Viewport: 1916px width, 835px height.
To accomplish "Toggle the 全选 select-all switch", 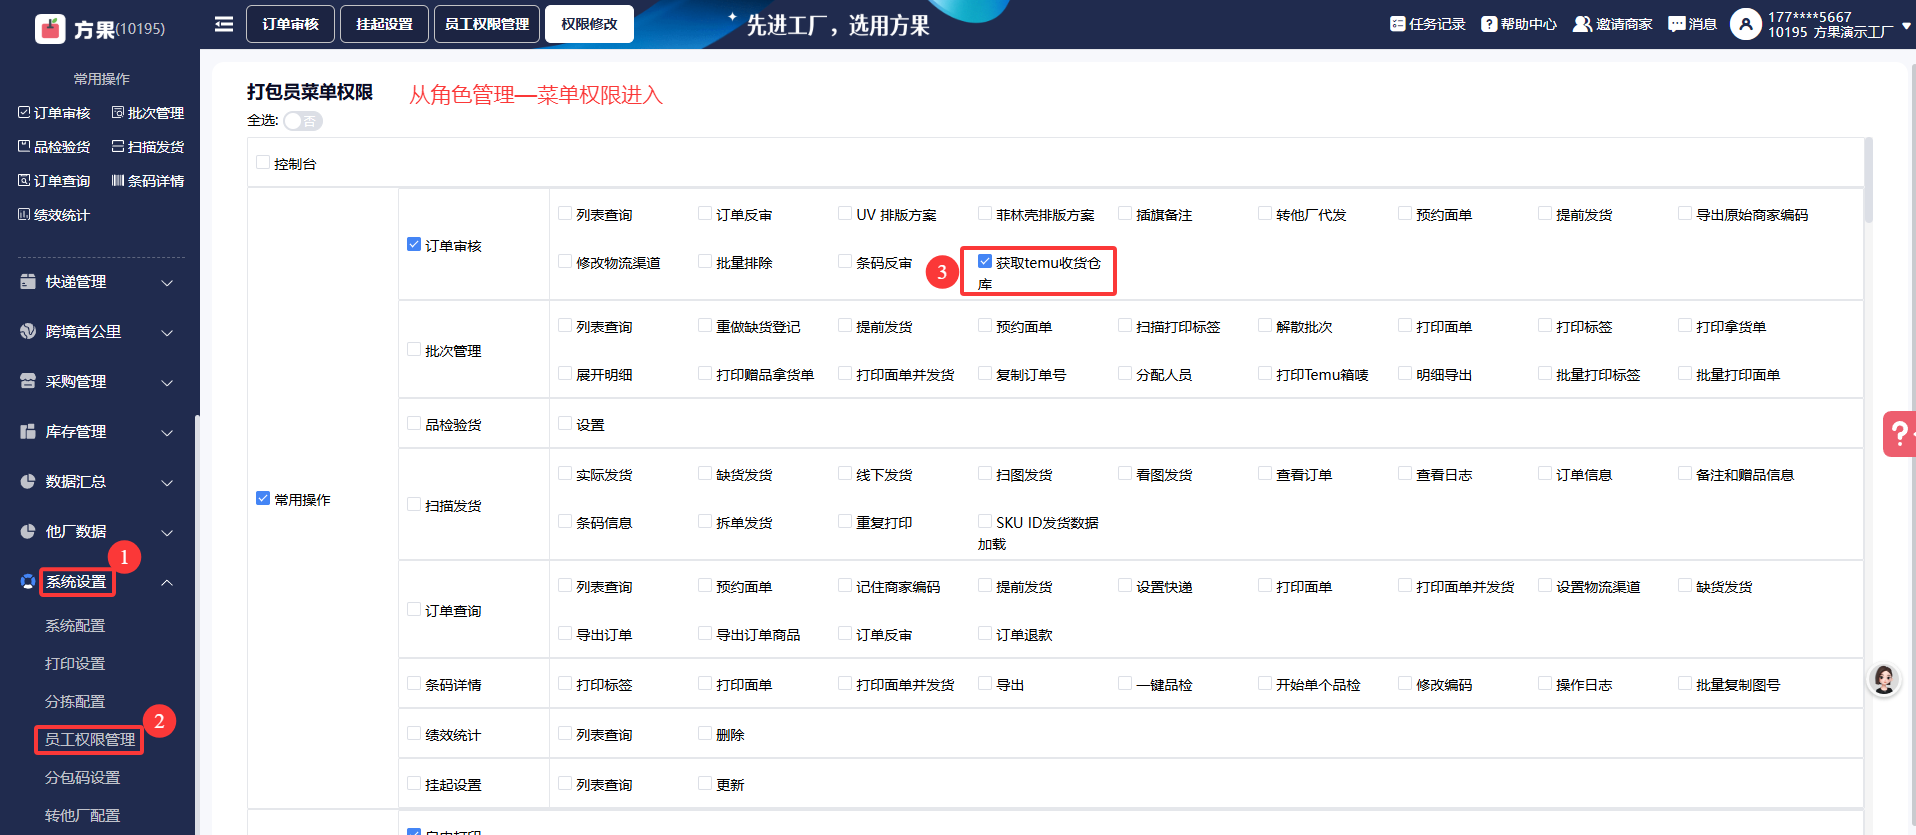I will coord(302,121).
